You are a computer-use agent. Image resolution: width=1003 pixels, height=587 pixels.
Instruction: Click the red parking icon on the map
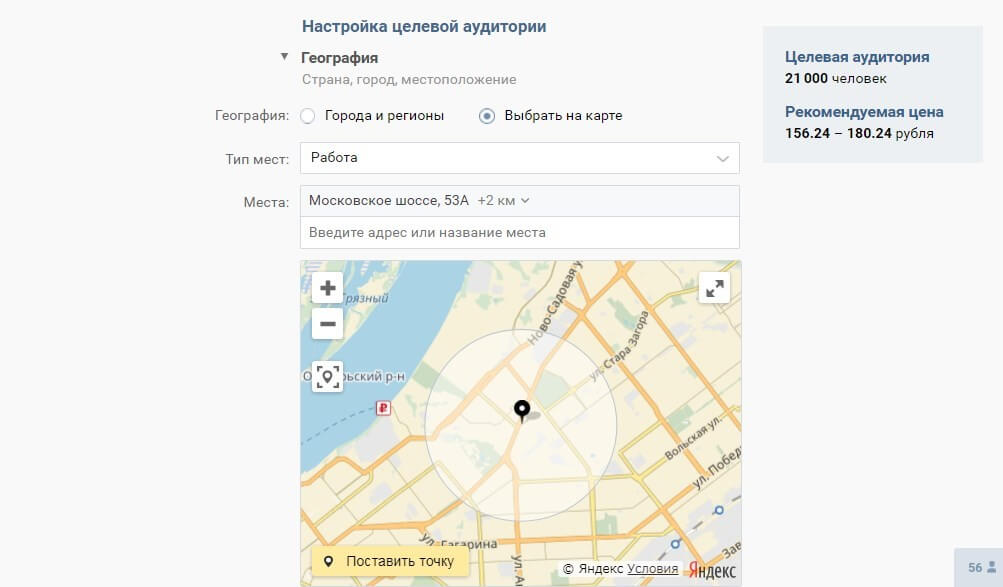coord(383,408)
